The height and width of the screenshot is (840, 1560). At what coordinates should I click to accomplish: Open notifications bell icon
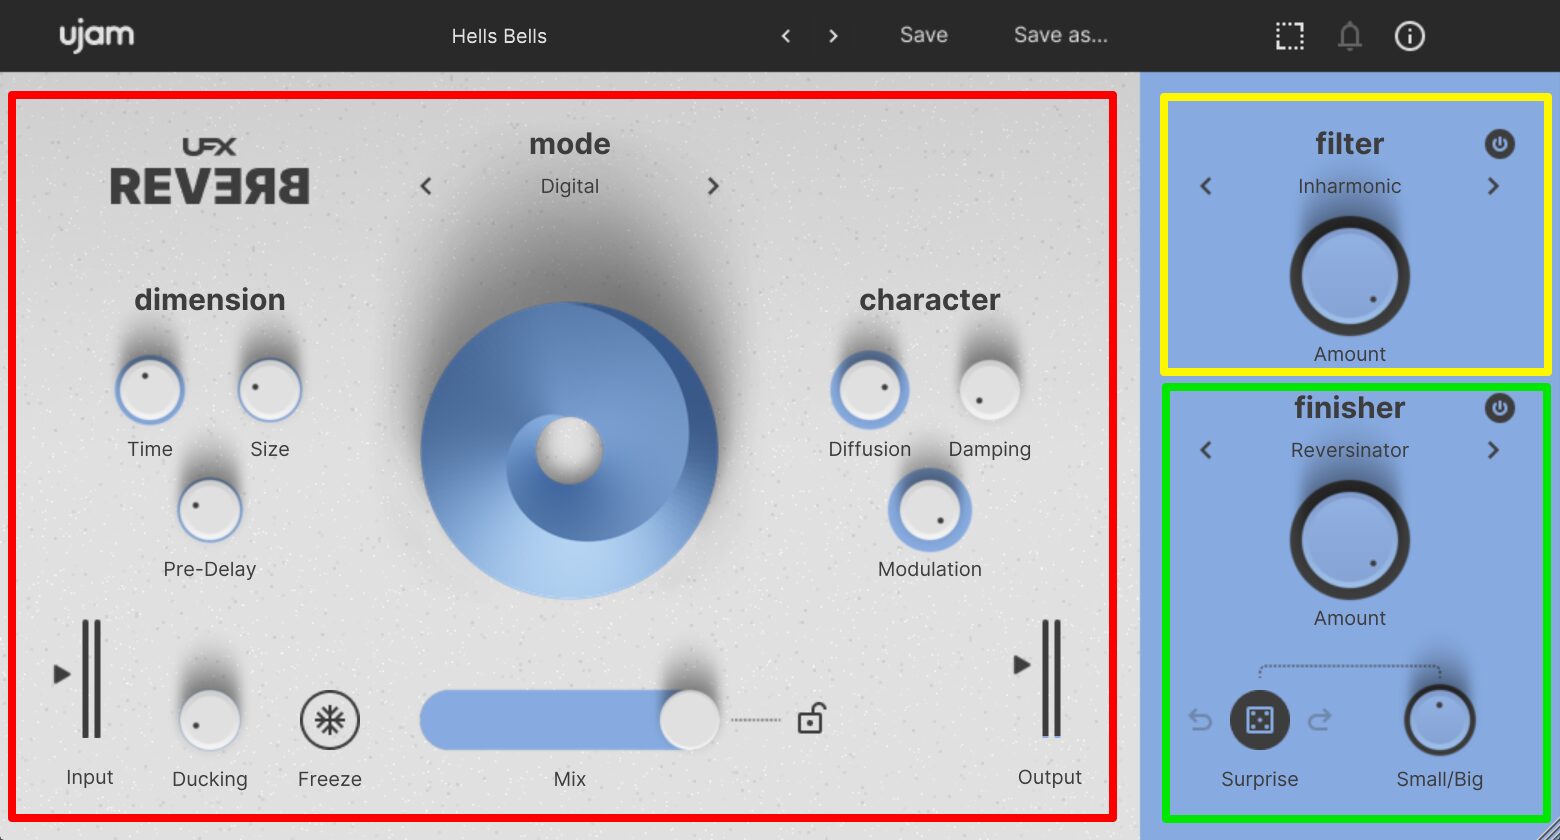coord(1350,36)
